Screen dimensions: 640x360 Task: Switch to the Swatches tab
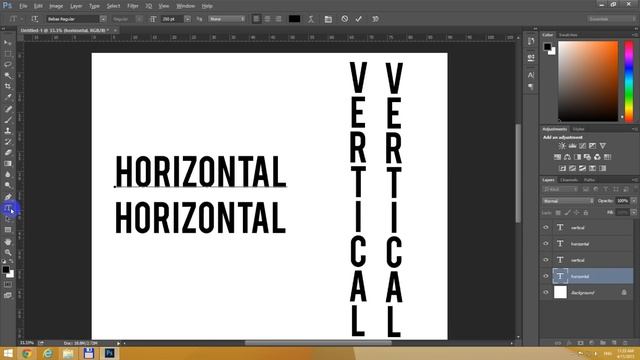pyautogui.click(x=568, y=35)
